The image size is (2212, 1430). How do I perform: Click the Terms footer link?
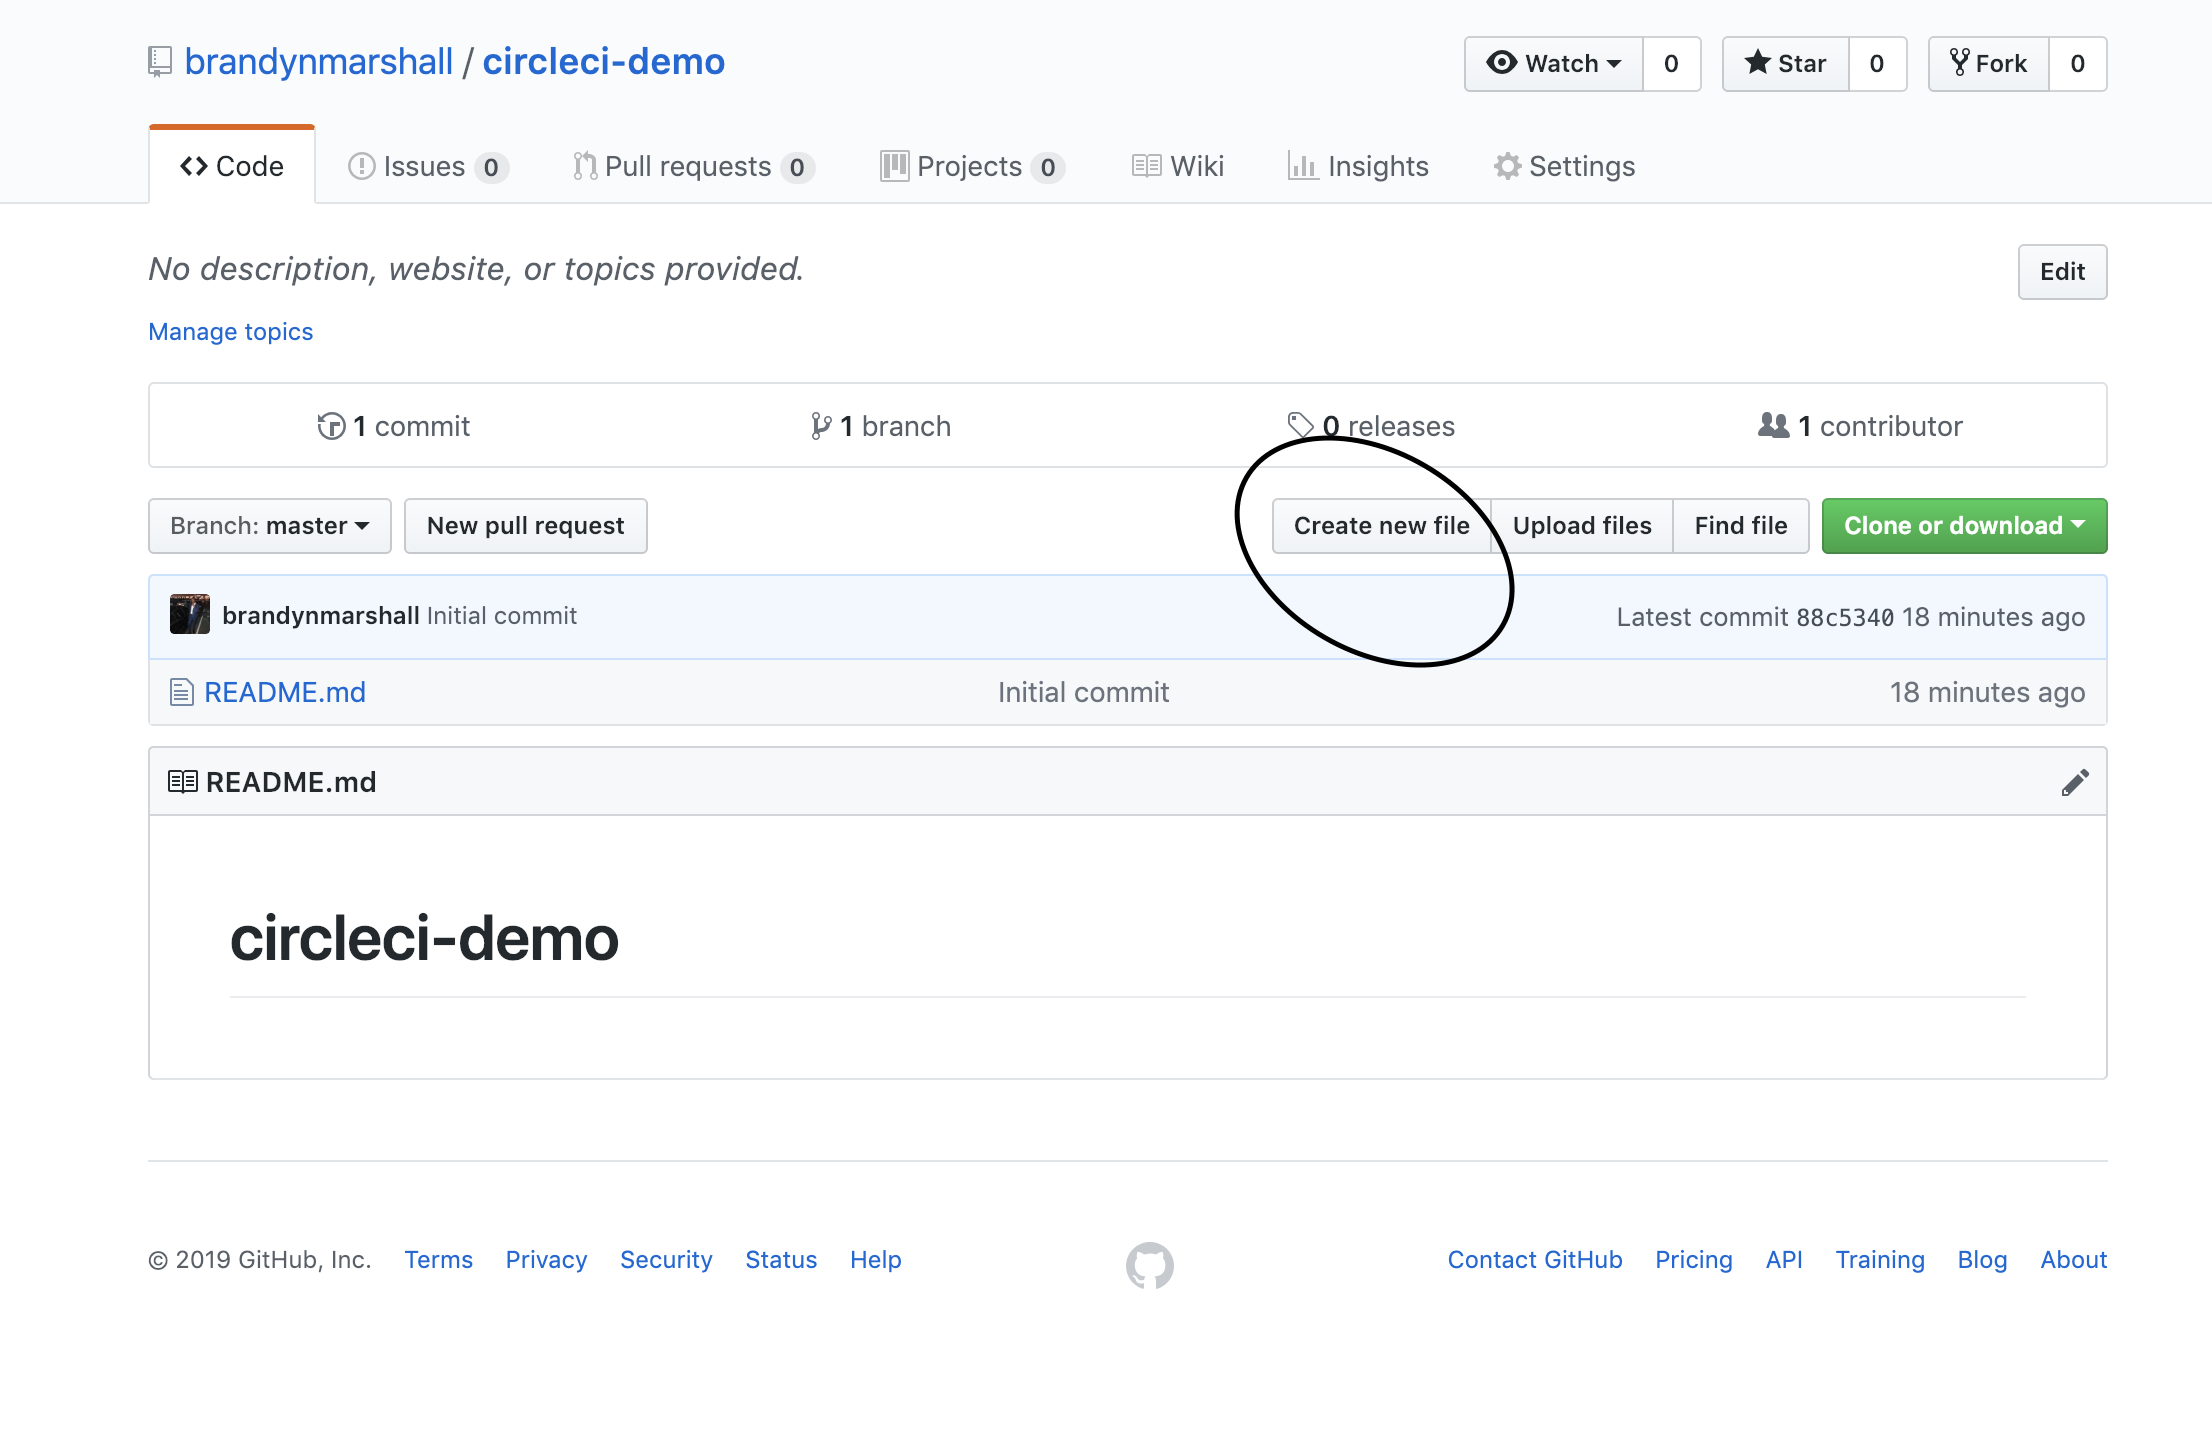click(439, 1260)
